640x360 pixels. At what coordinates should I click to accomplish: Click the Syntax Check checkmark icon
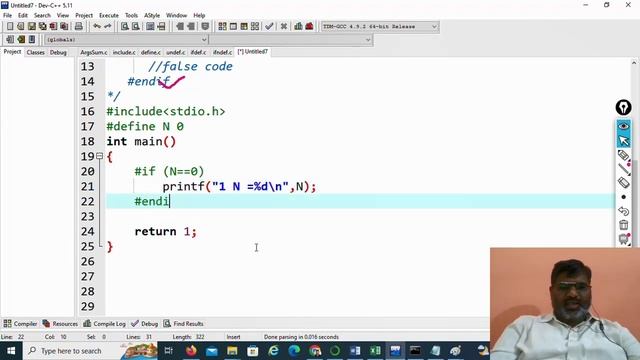(269, 27)
